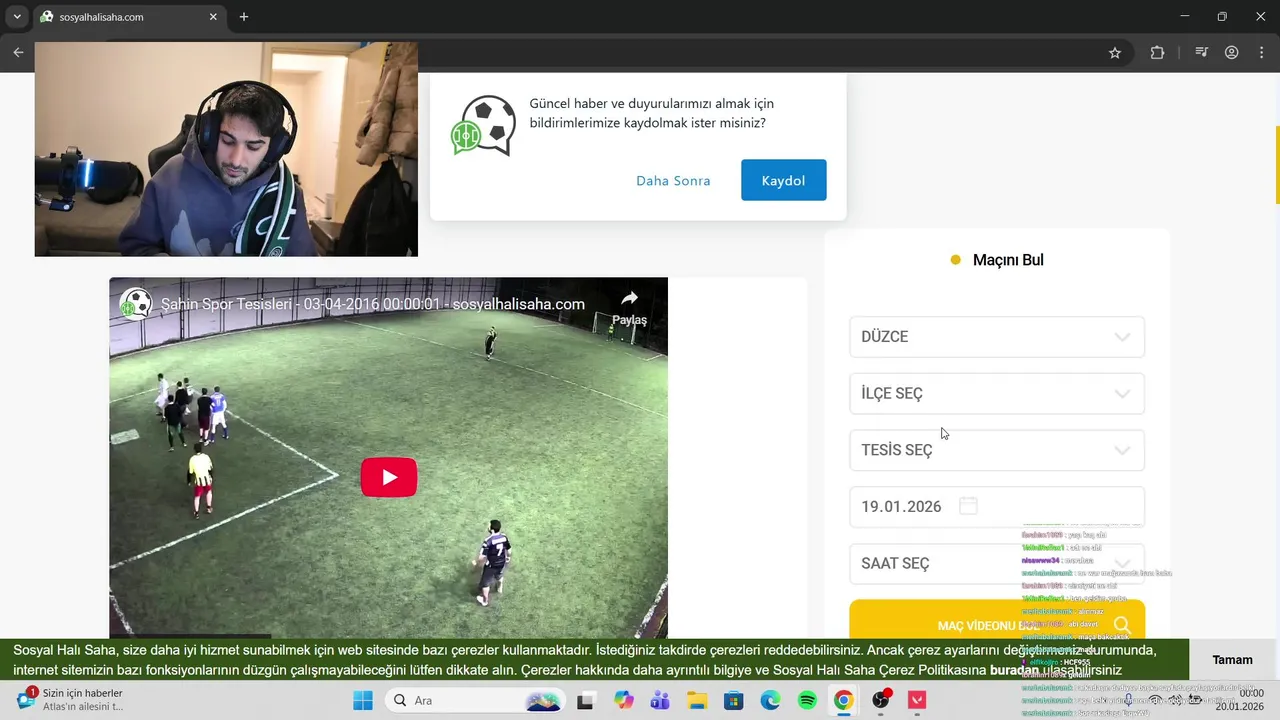Click the Paylaş share arrow on video

629,307
